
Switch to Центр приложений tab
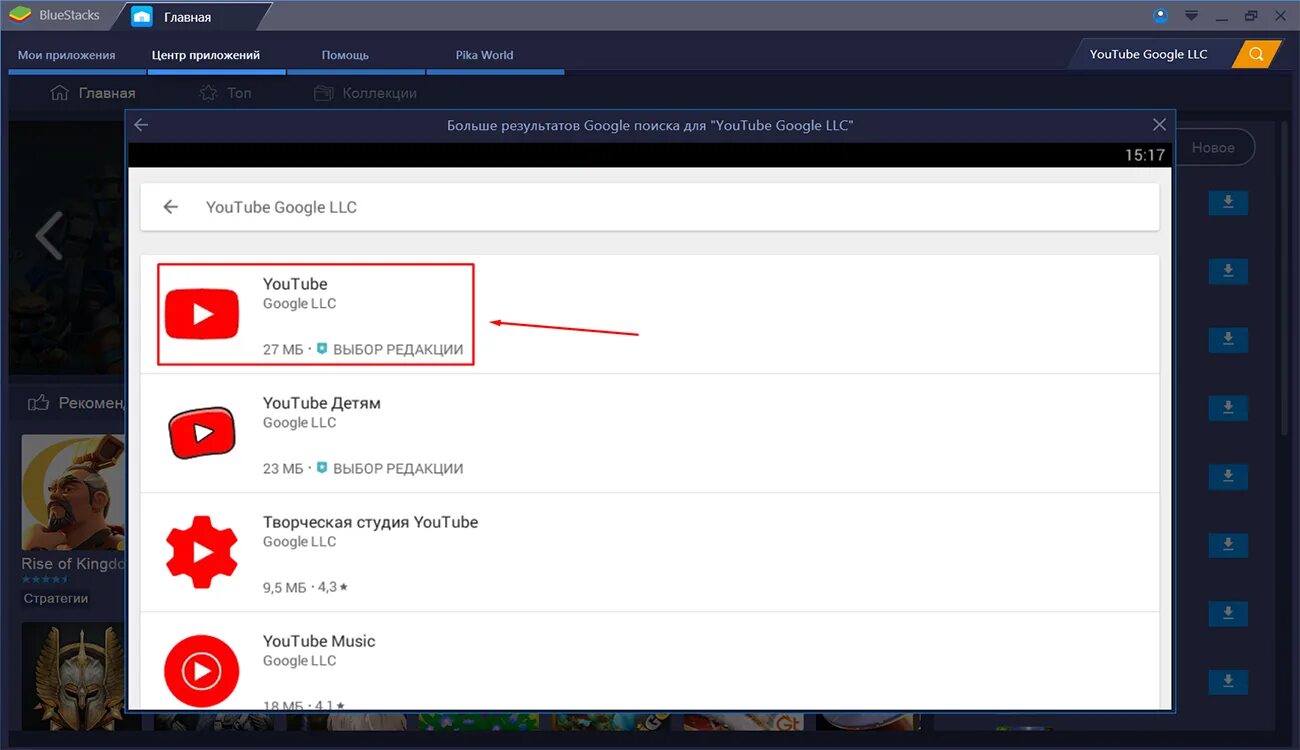pos(206,55)
